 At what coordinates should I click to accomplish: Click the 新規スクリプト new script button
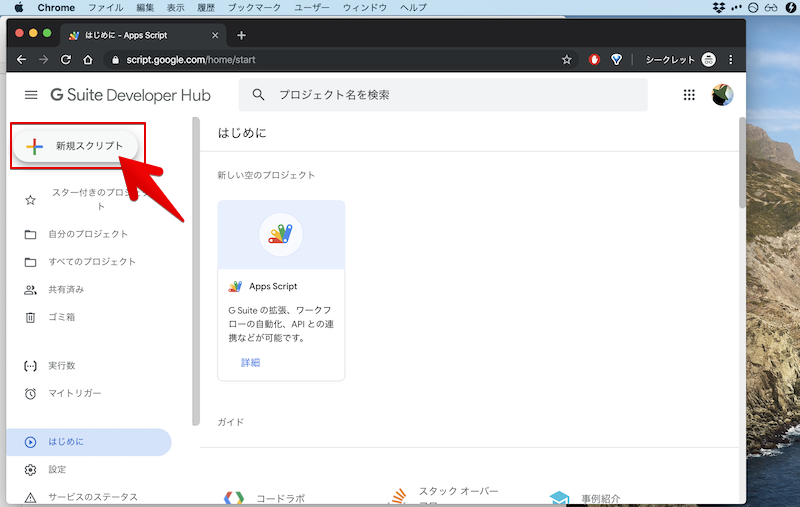76,146
